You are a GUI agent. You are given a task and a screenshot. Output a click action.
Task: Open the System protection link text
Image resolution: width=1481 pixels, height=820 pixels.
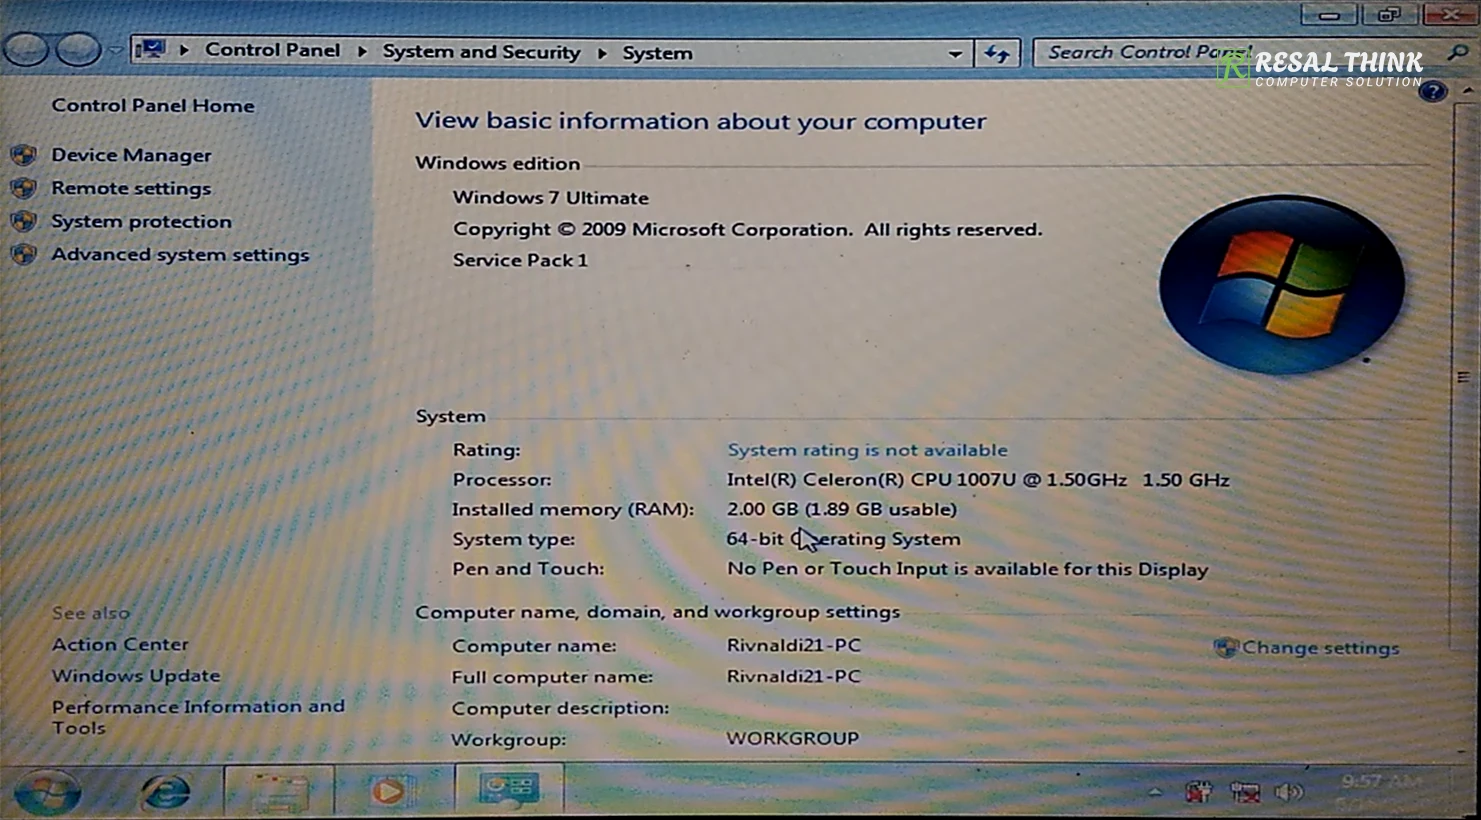[141, 221]
